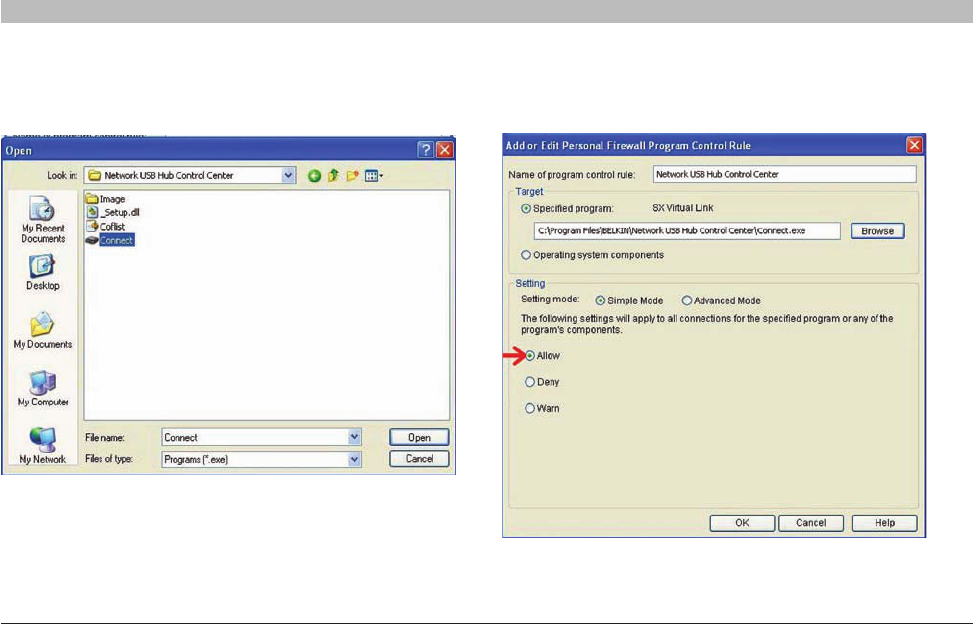973x624 pixels.
Task: Select Operating system components radio button
Action: (x=526, y=255)
